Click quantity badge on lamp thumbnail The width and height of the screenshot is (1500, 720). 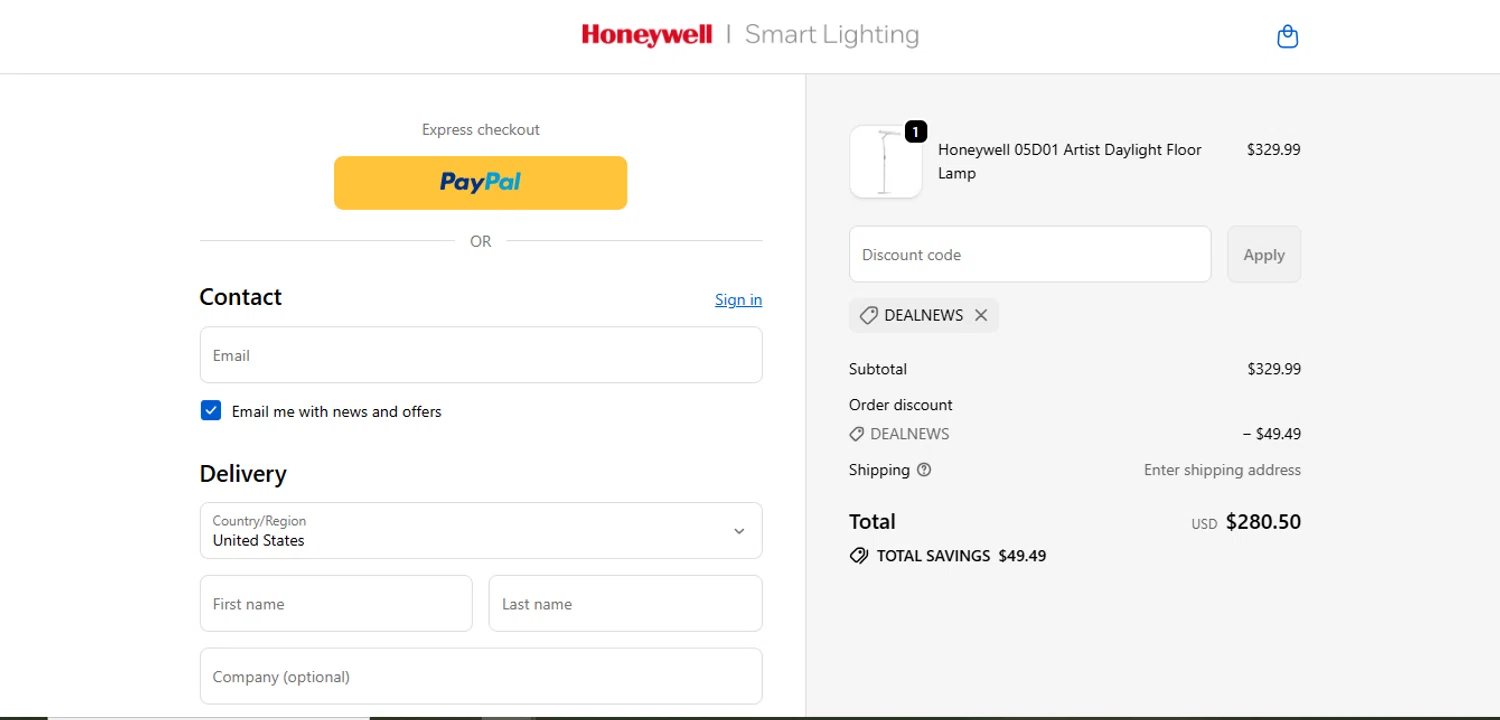(x=916, y=131)
